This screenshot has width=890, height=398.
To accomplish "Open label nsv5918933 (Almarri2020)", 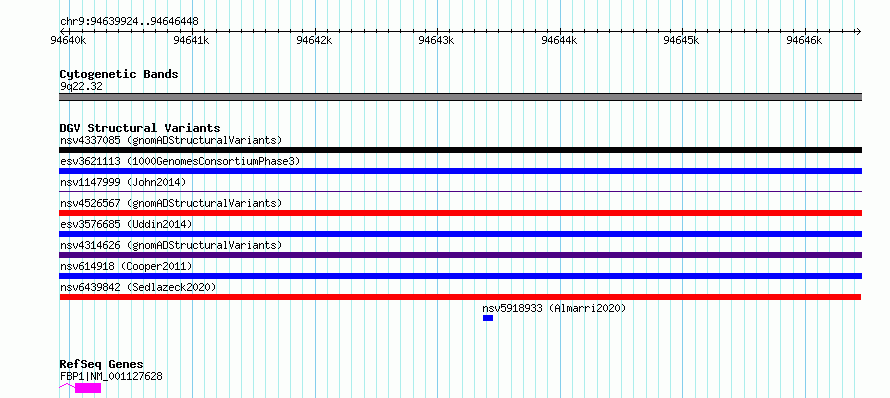I will [x=554, y=308].
